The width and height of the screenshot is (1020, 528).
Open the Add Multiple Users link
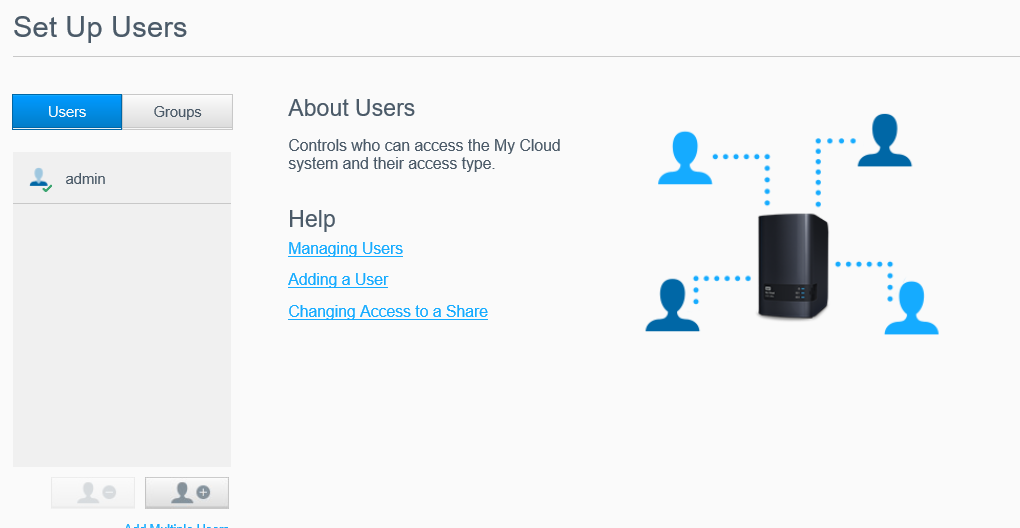pyautogui.click(x=176, y=525)
